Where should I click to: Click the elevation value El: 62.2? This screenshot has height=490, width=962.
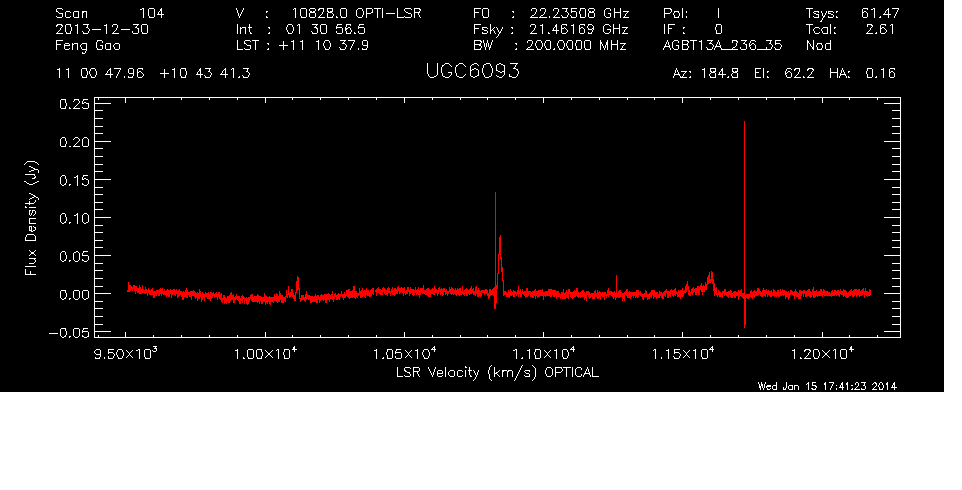784,74
